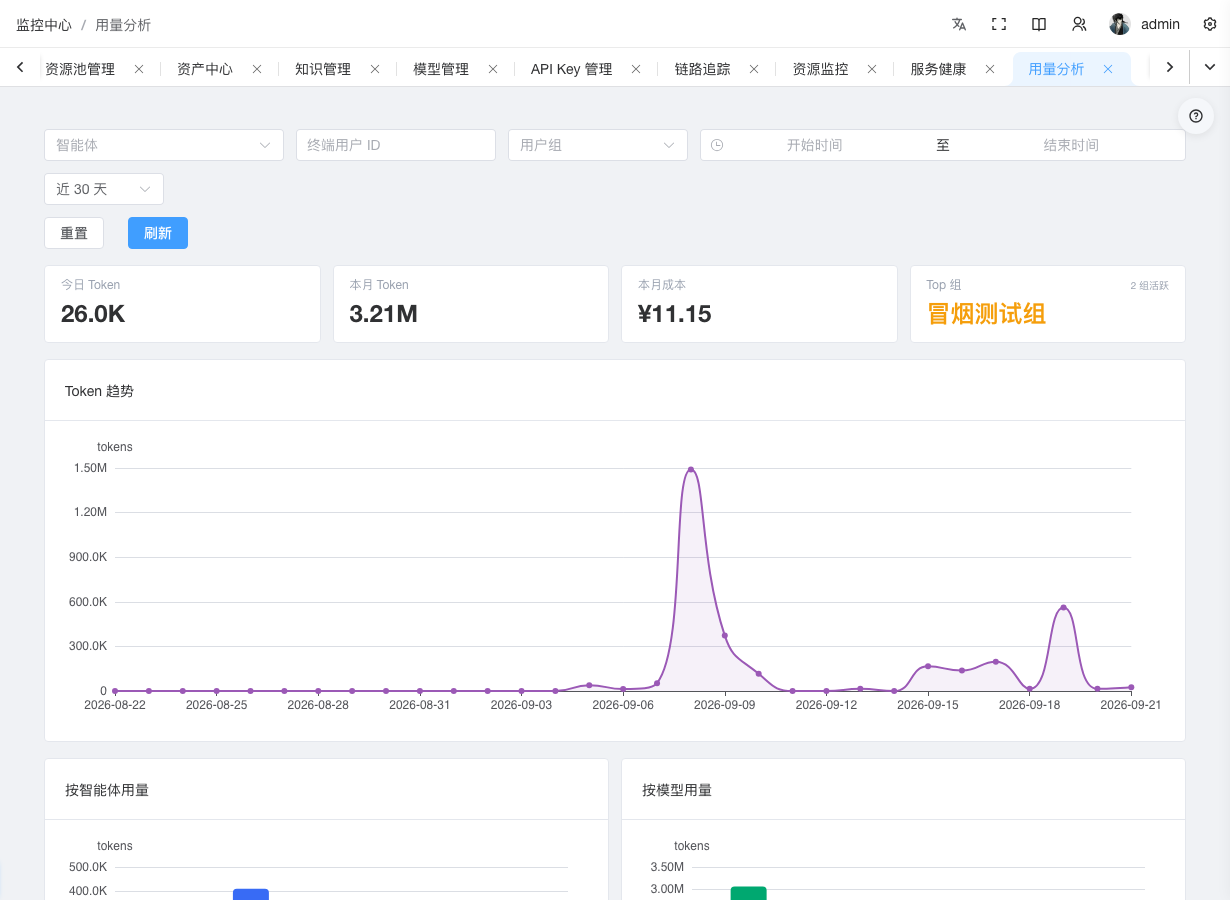The height and width of the screenshot is (900, 1230).
Task: Click the 监控中心 breadcrumb
Action: 44,25
